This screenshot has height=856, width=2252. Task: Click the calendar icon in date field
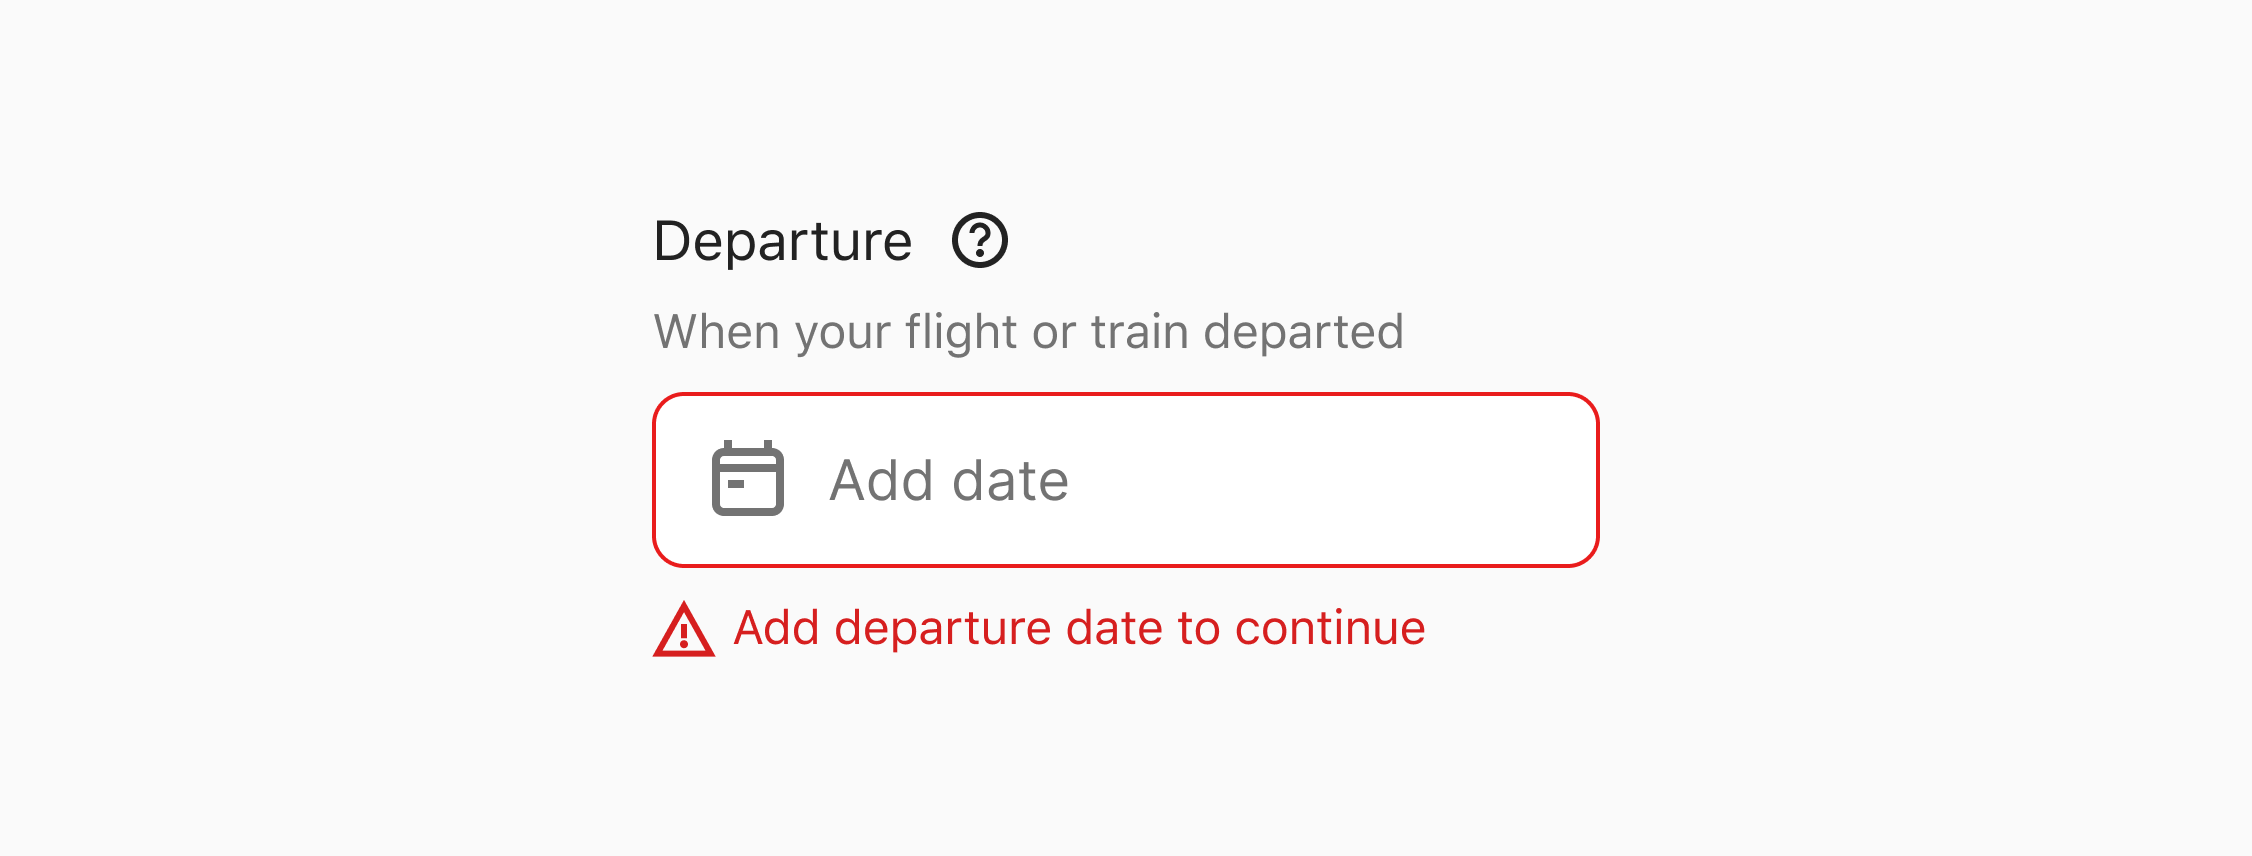tap(747, 479)
